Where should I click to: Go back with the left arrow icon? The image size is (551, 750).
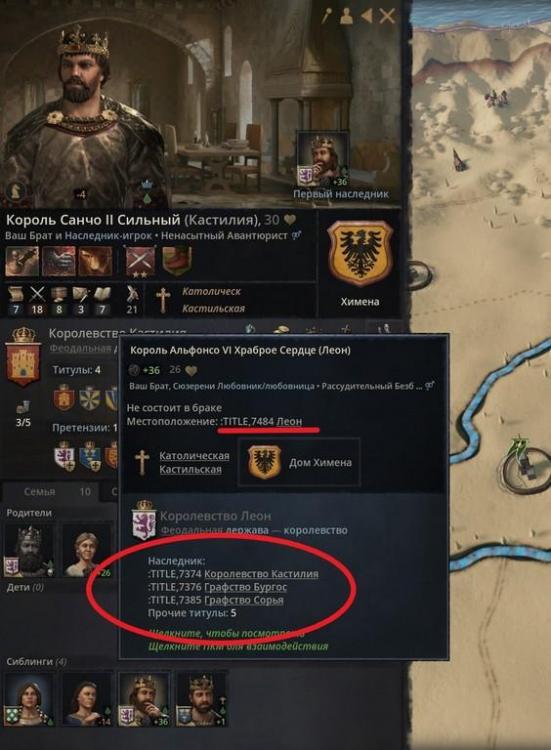click(366, 16)
